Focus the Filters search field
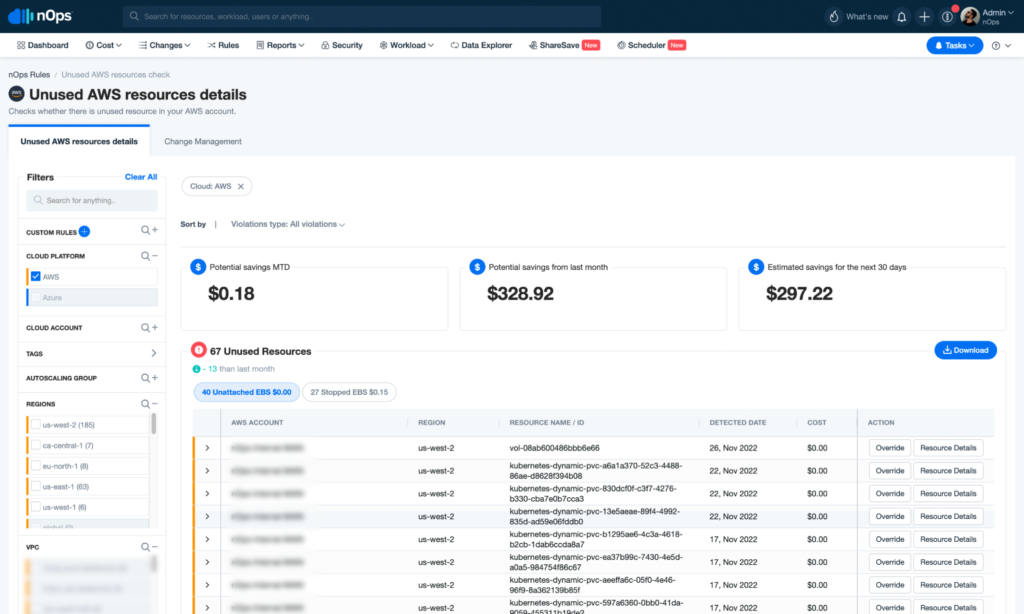This screenshot has height=614, width=1024. coord(91,201)
